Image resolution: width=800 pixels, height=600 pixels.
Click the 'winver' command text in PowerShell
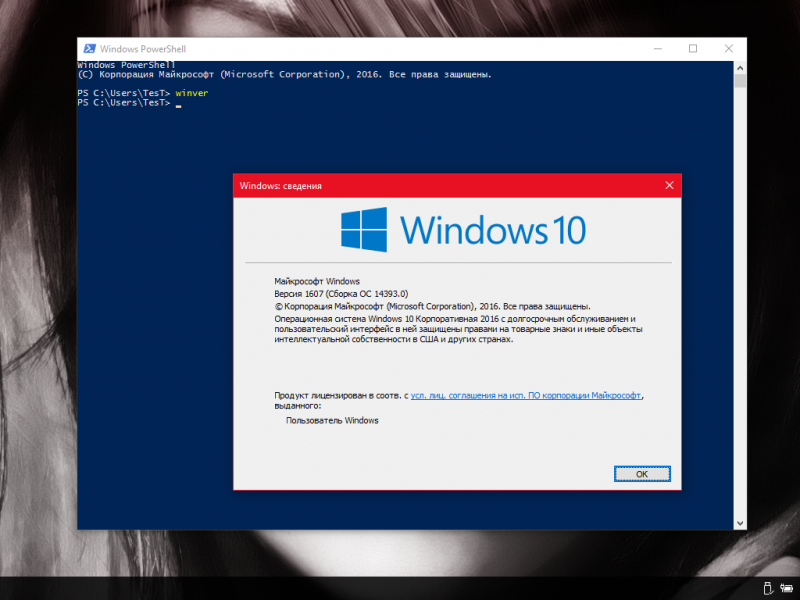192,93
